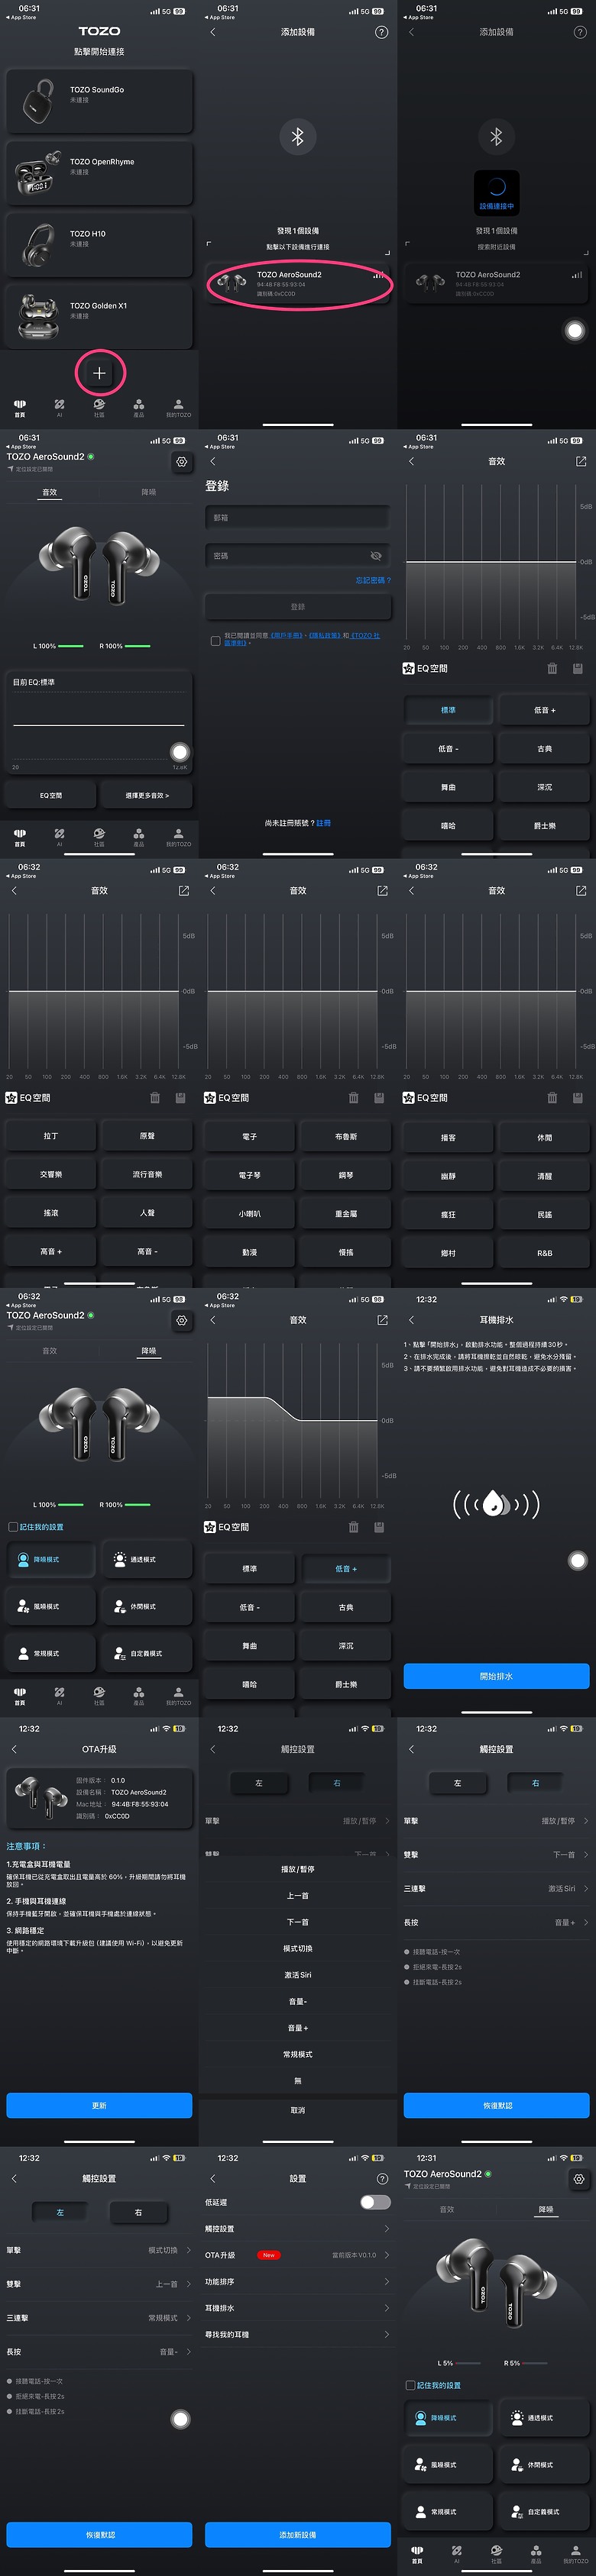Expand 尋找我的耳機 row in settings
The width and height of the screenshot is (596, 2576).
click(298, 2335)
